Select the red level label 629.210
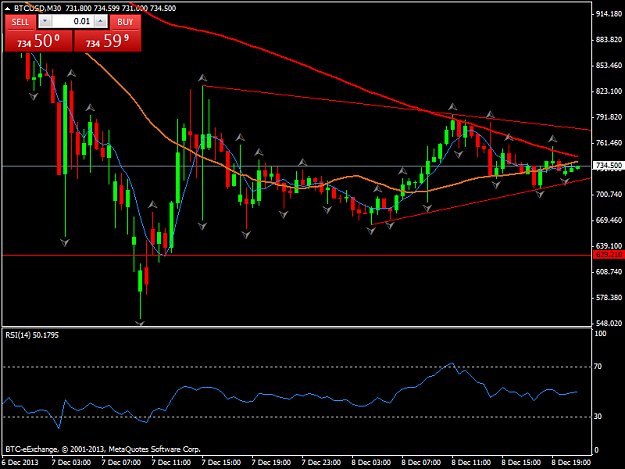Screen dimensions: 625x469 (609, 255)
